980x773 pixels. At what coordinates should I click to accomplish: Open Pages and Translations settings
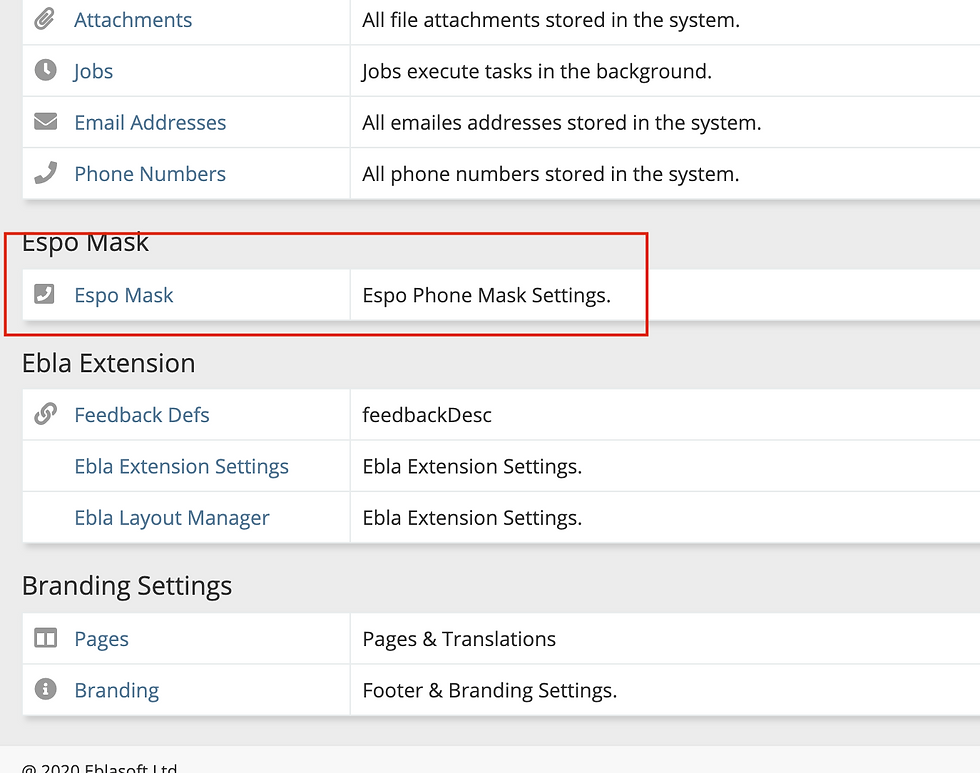(101, 638)
